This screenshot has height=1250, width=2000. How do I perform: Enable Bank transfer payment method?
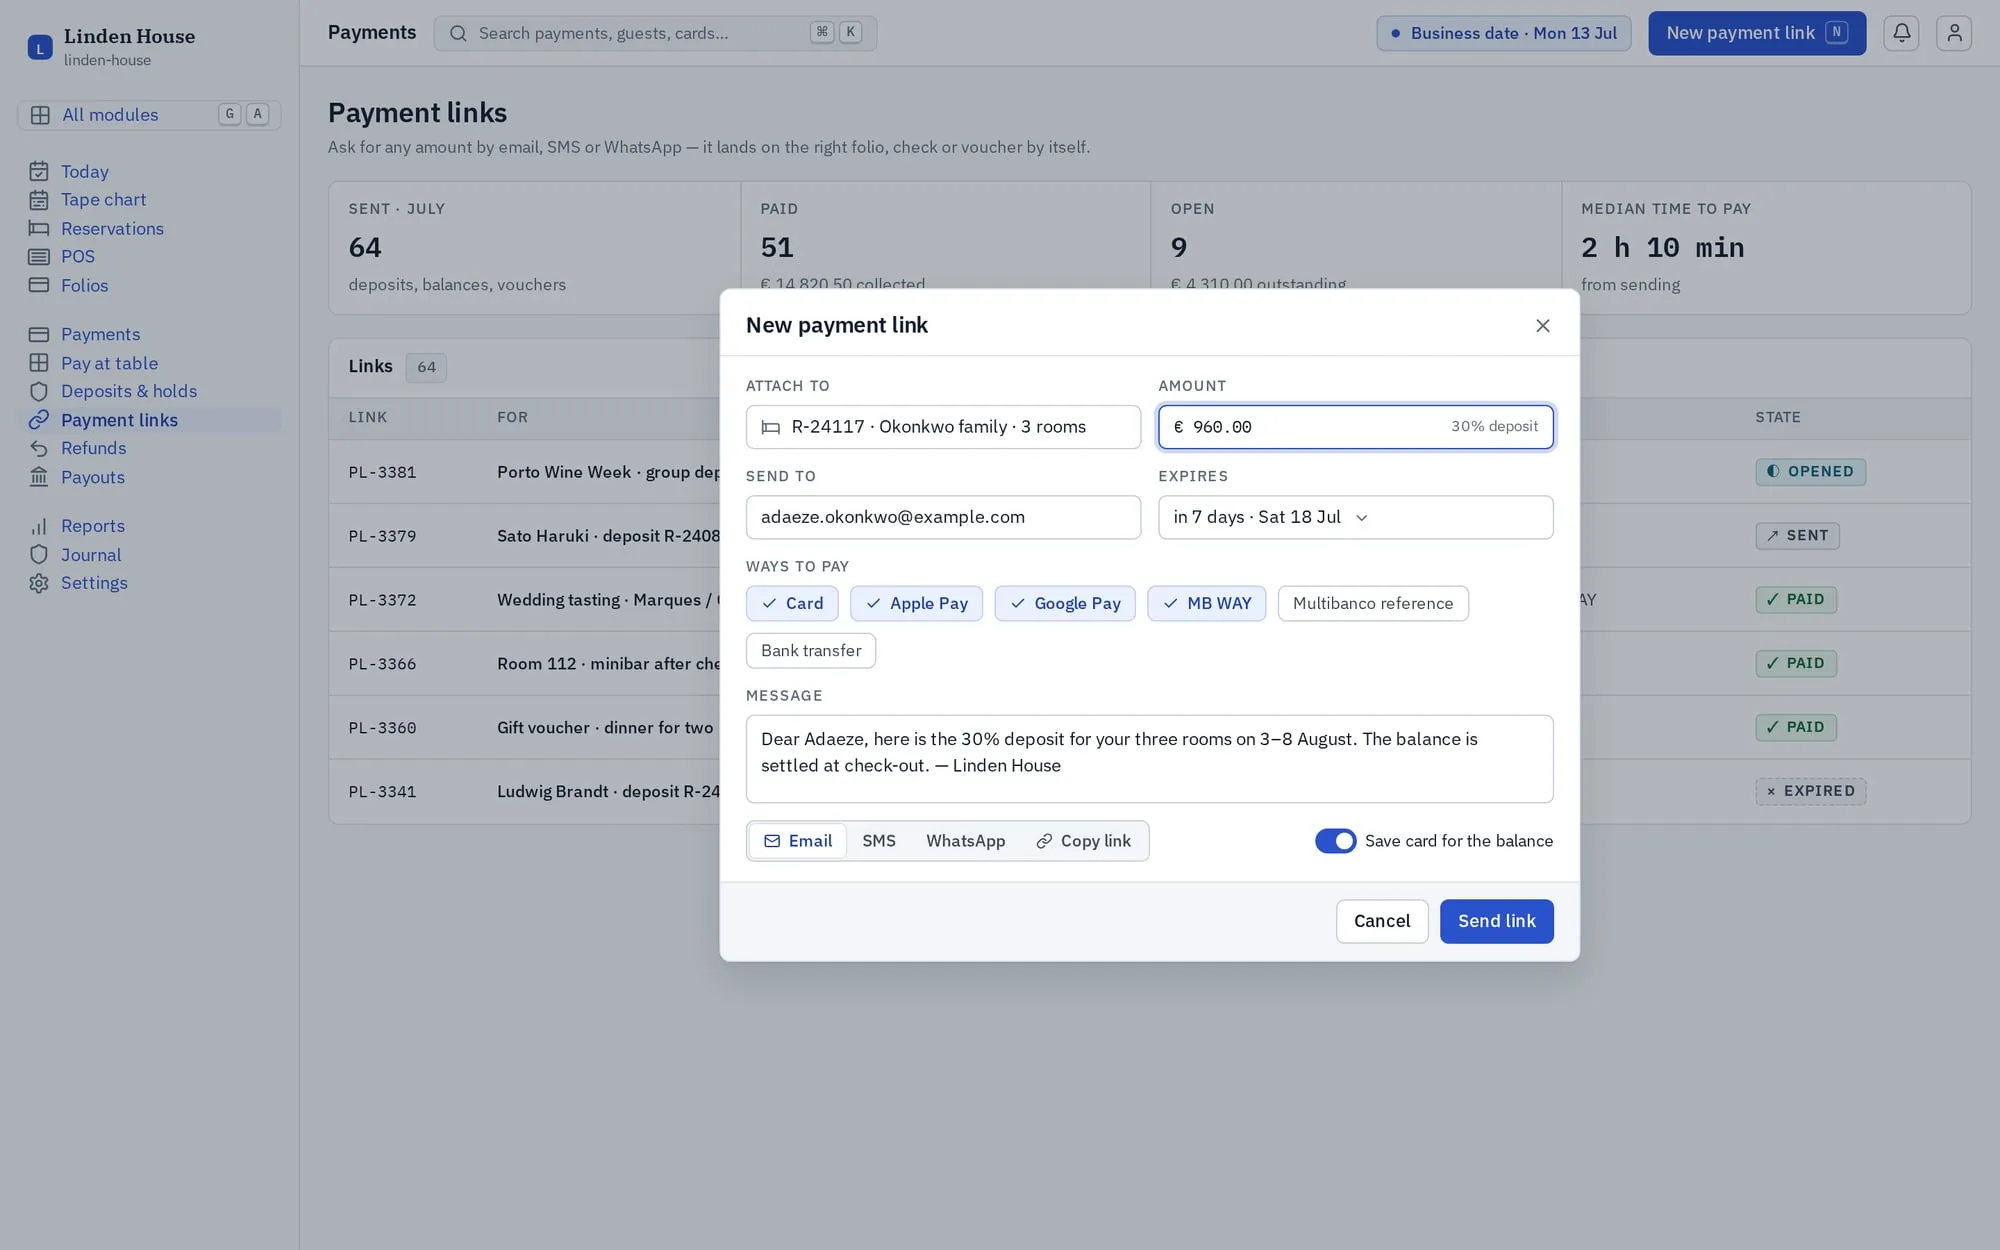tap(811, 651)
